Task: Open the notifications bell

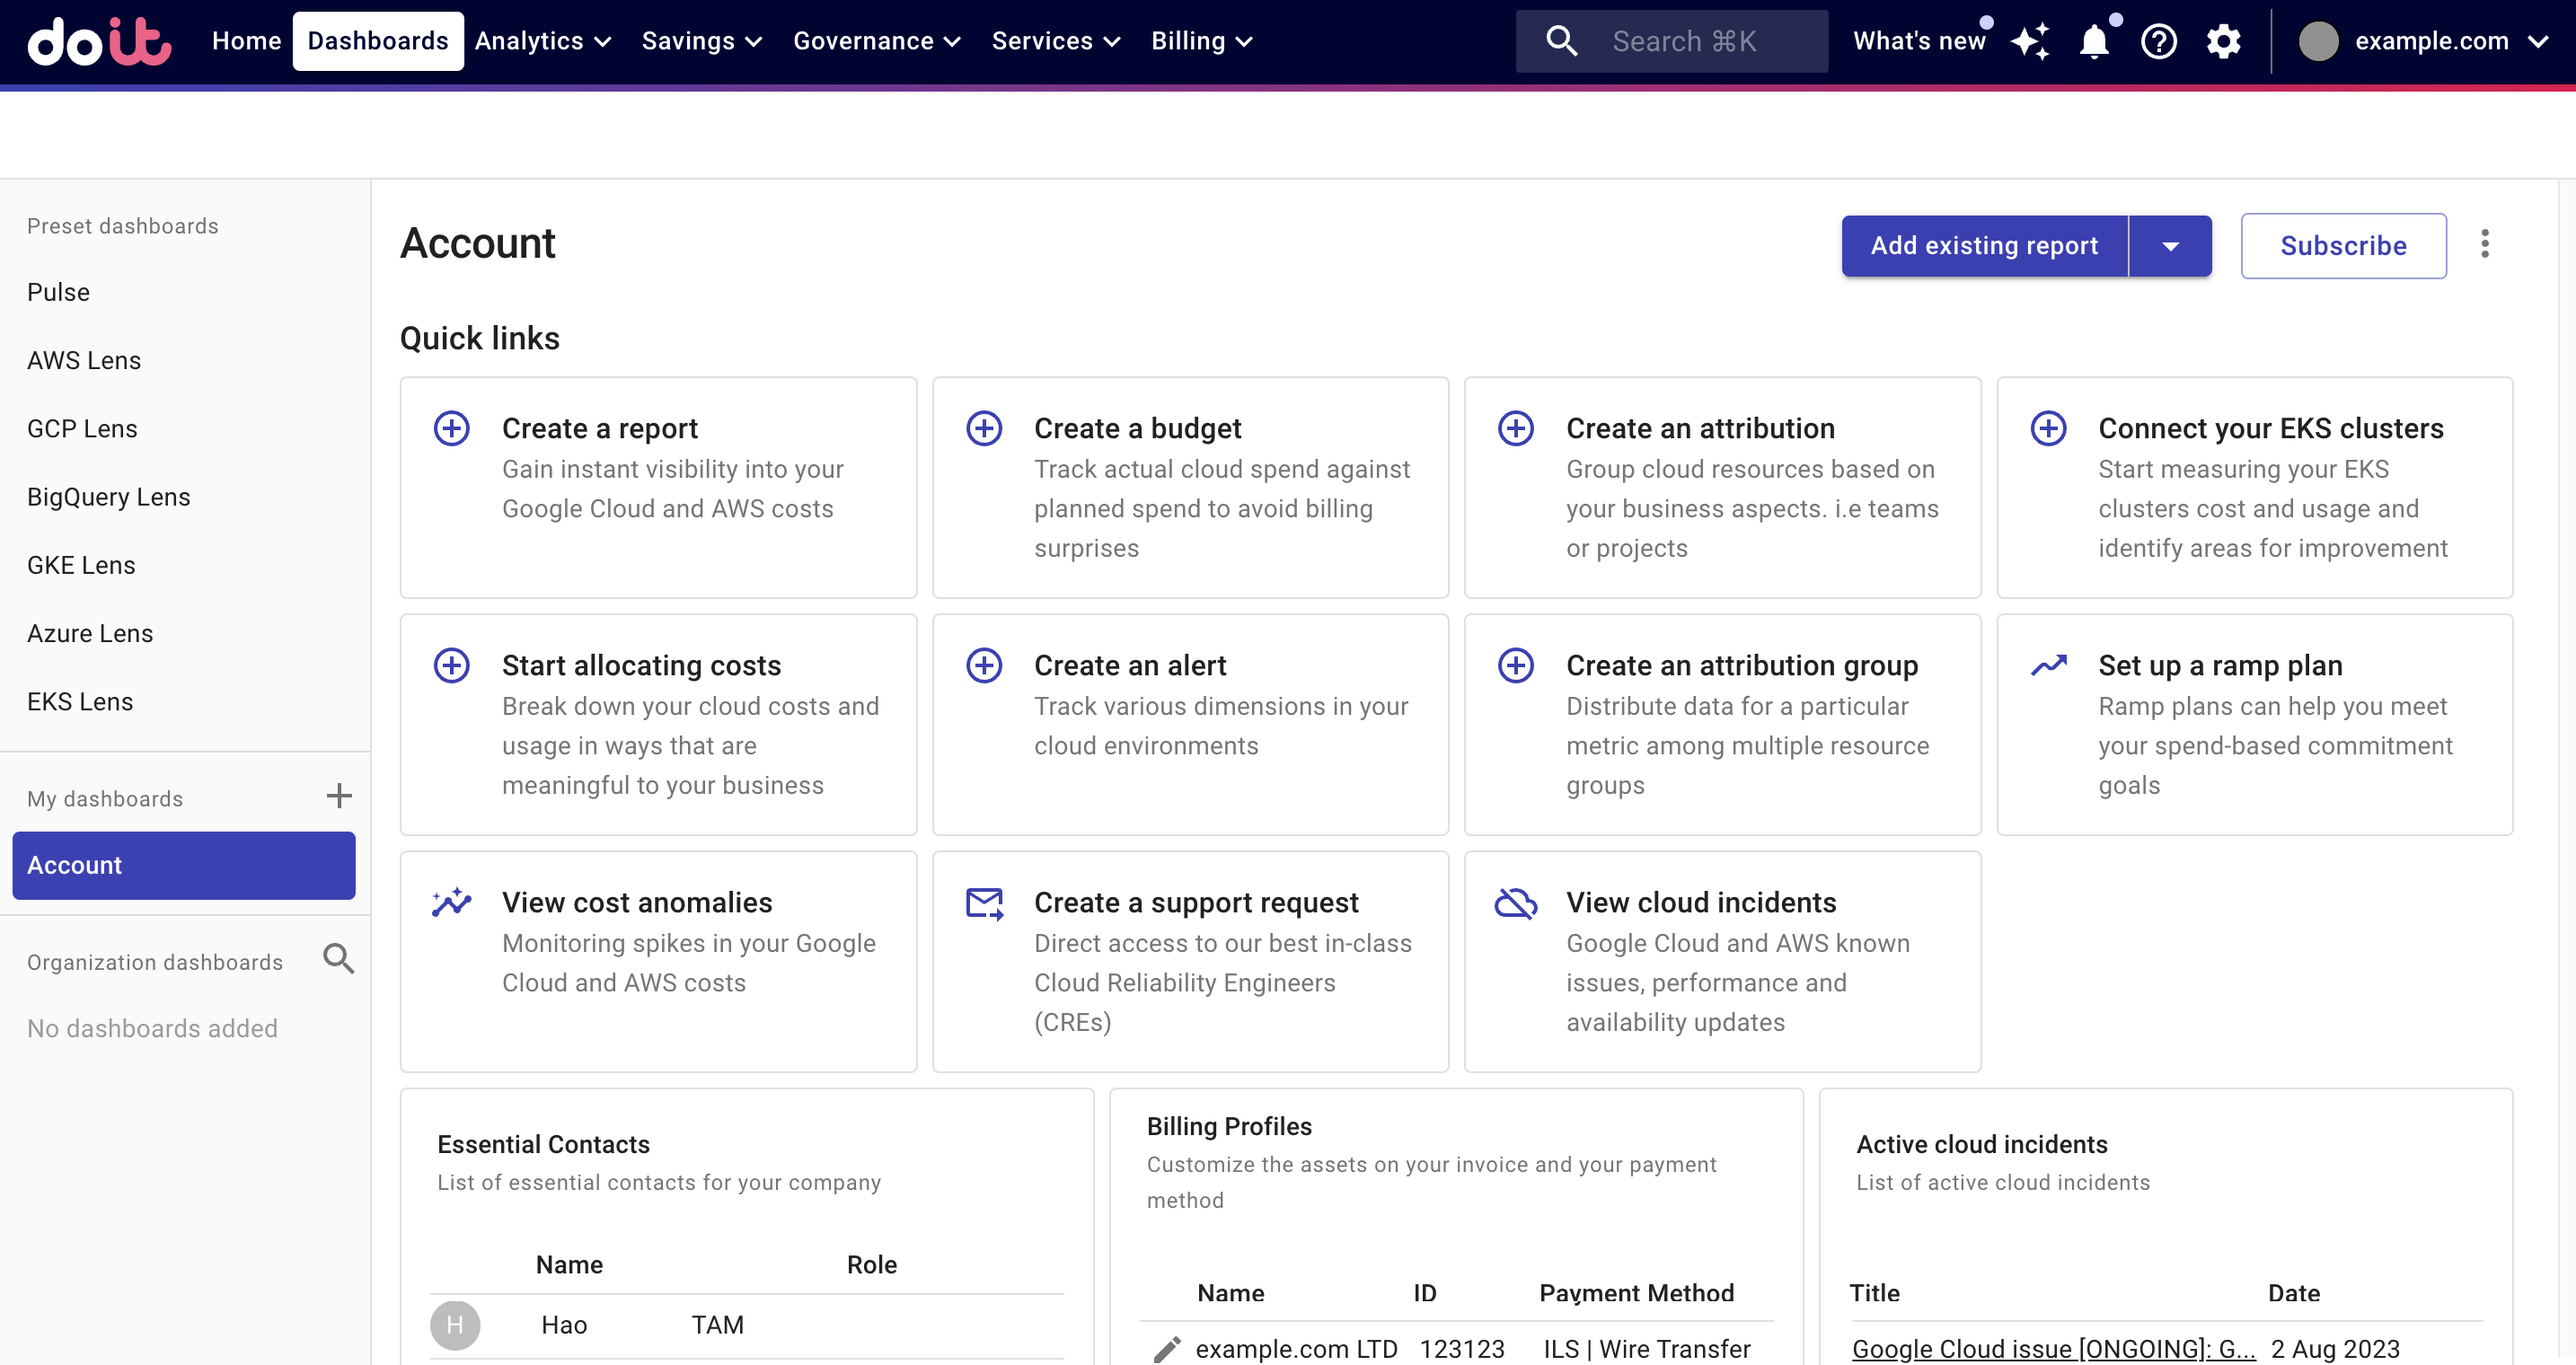Action: 2094,41
